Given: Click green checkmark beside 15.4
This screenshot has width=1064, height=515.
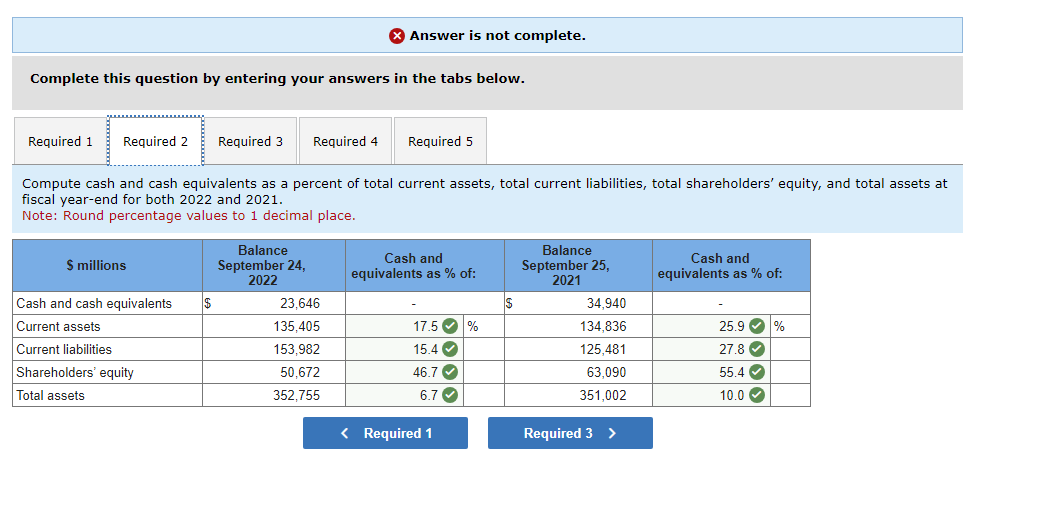Looking at the screenshot, I should pos(450,349).
